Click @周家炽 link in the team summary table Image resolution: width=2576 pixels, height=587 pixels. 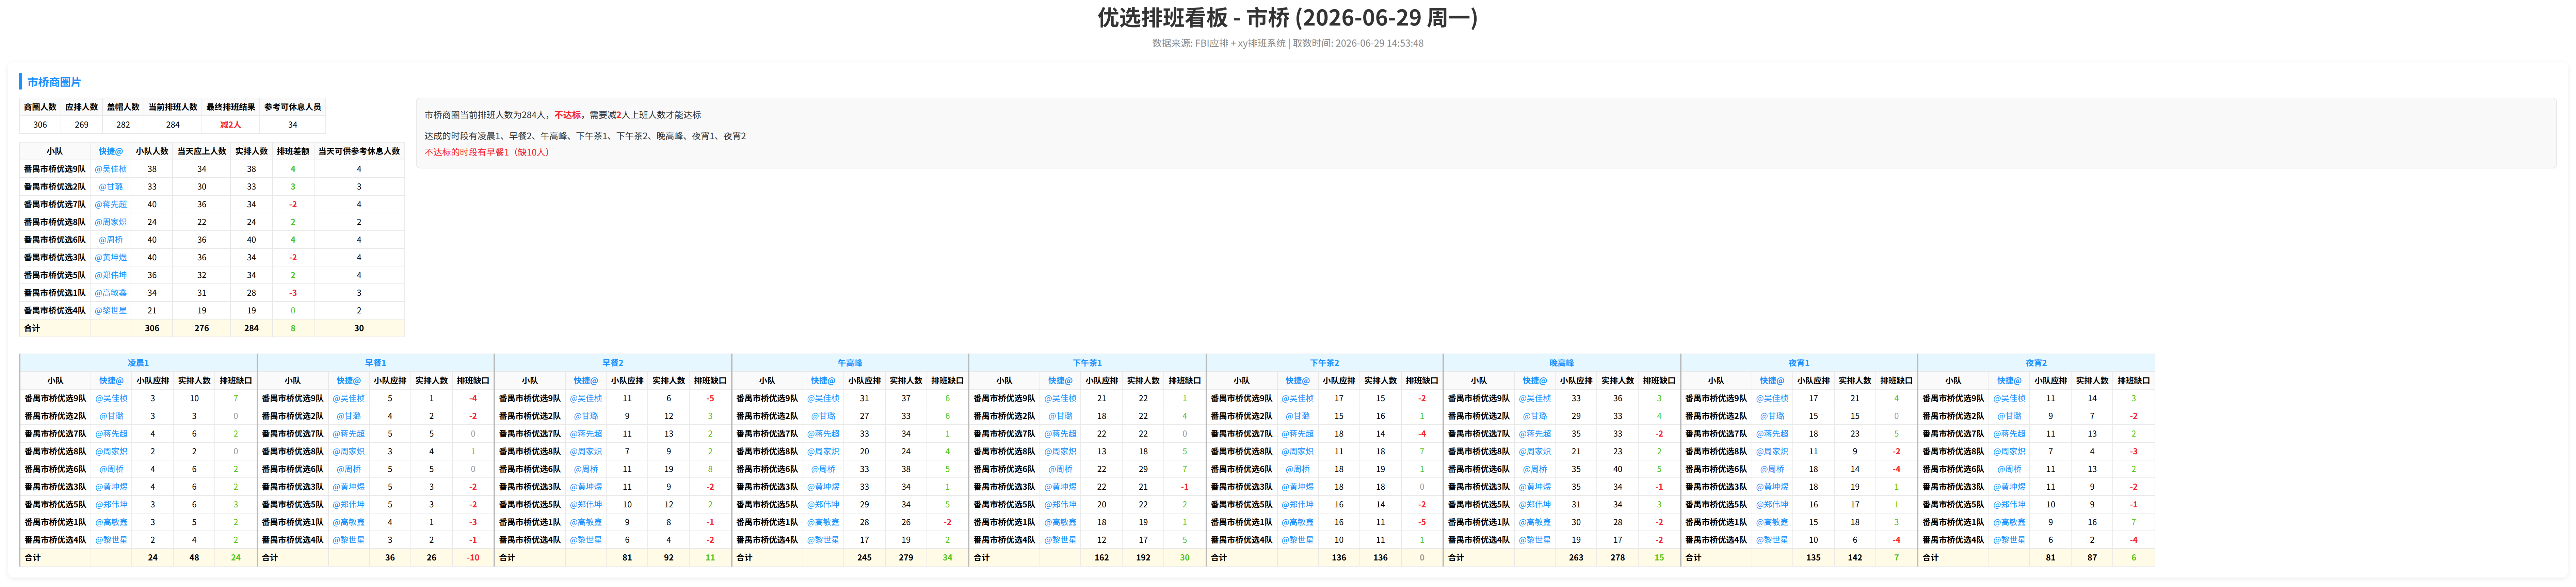(111, 222)
